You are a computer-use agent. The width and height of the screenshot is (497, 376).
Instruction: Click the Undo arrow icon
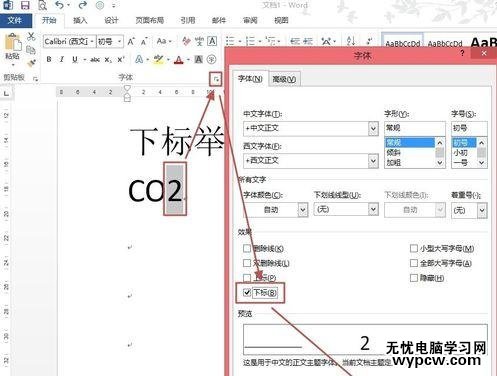[x=59, y=5]
